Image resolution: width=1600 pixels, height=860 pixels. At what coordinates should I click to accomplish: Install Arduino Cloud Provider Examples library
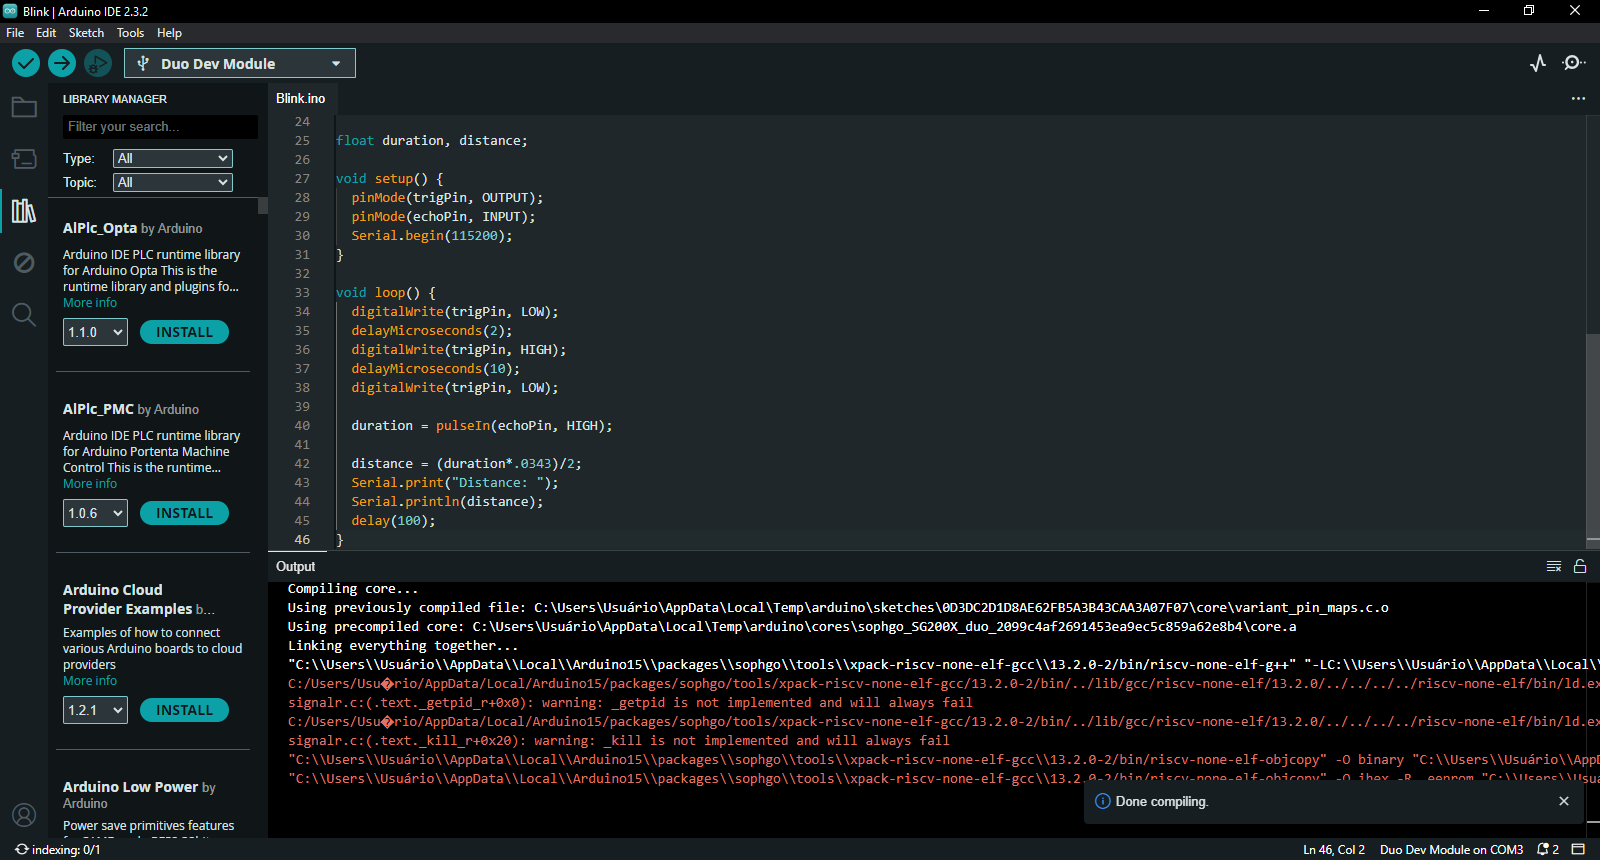click(x=185, y=710)
